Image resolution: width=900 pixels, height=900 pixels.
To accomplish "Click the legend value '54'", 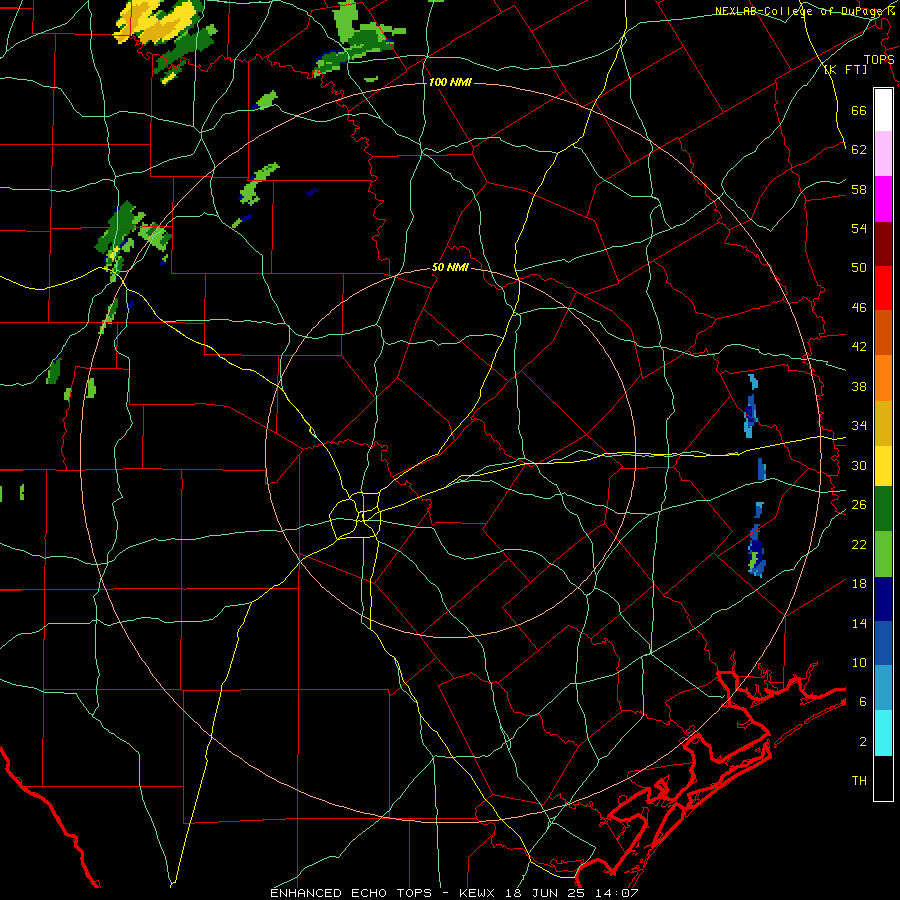I will click(859, 228).
